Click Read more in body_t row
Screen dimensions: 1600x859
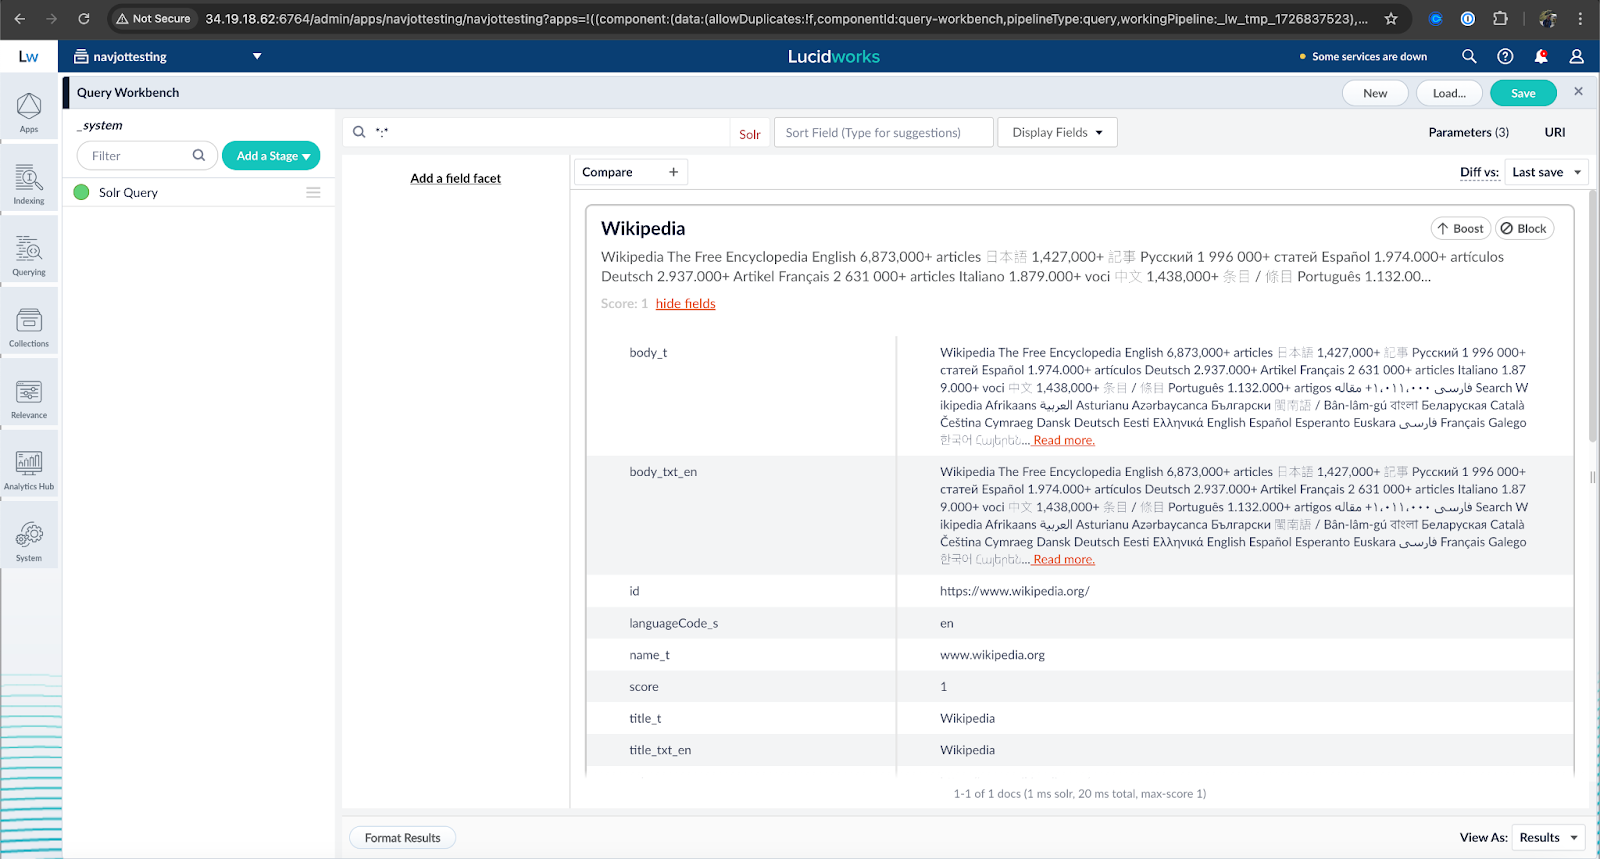click(1064, 440)
